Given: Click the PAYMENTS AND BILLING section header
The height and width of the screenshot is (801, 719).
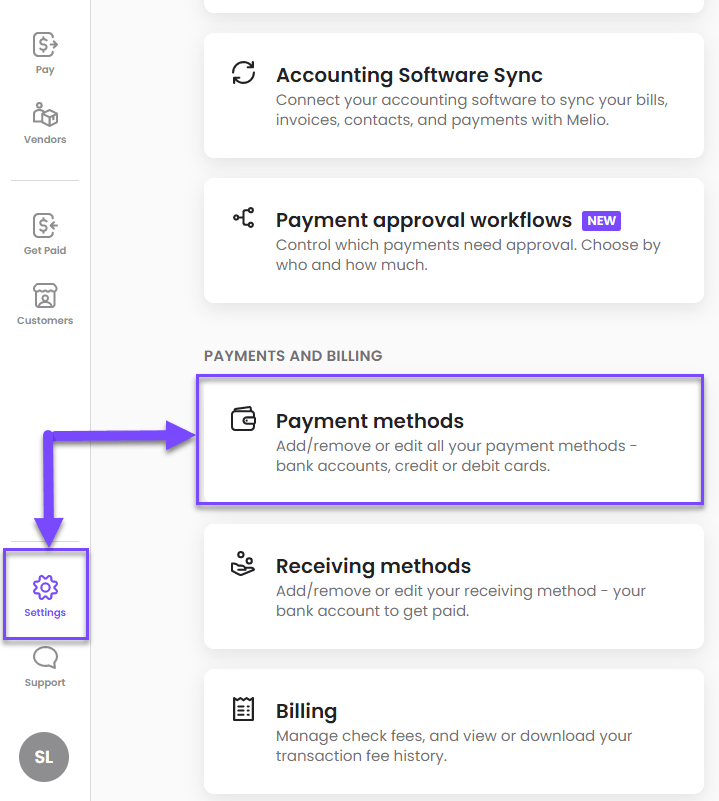Looking at the screenshot, I should [293, 356].
